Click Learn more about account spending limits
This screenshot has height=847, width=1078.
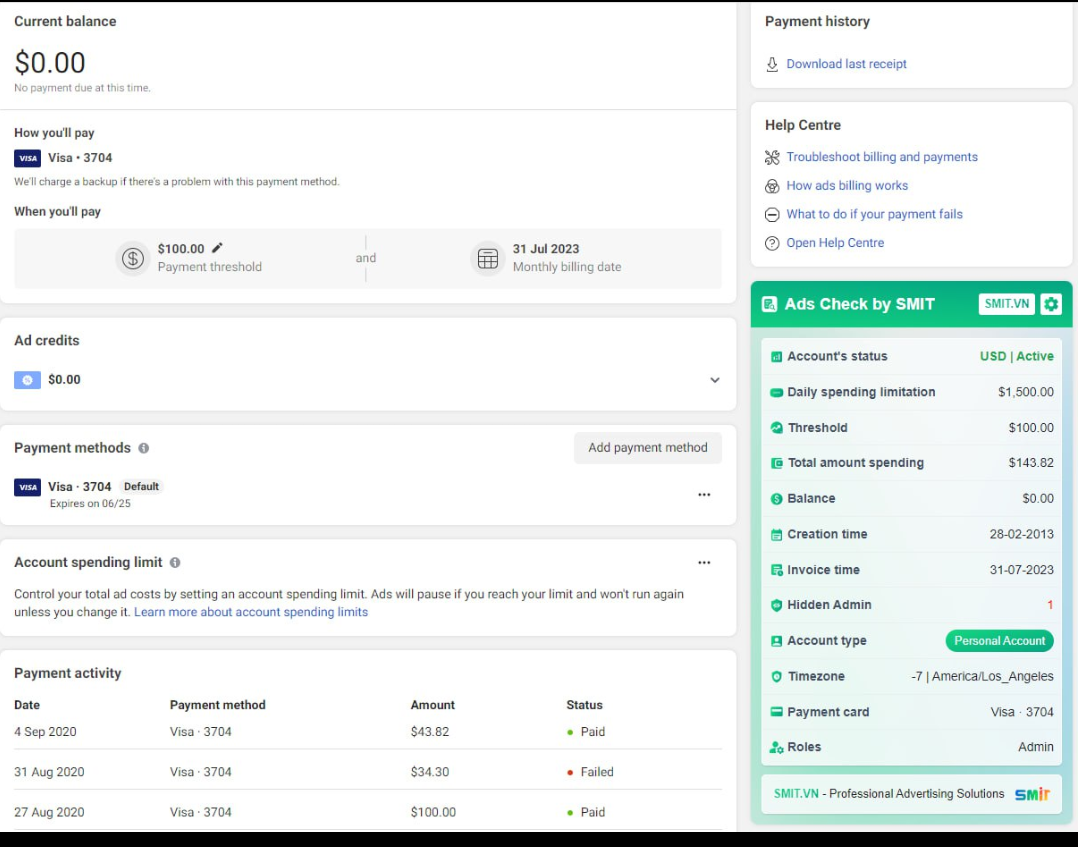[251, 612]
